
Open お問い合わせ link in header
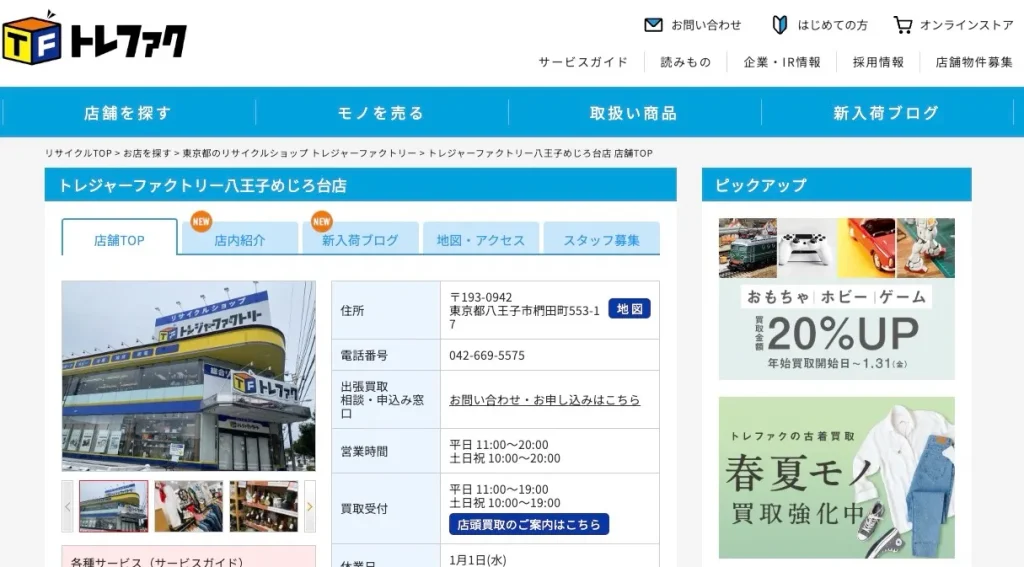click(x=706, y=25)
